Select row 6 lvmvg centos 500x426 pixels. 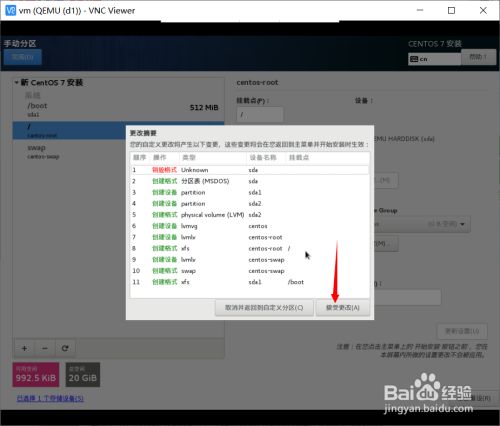250,226
